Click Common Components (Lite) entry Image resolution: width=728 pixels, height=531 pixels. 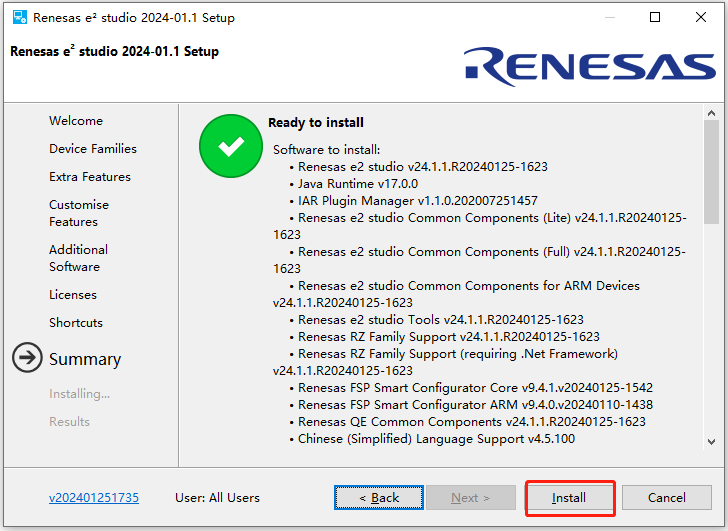(x=480, y=226)
